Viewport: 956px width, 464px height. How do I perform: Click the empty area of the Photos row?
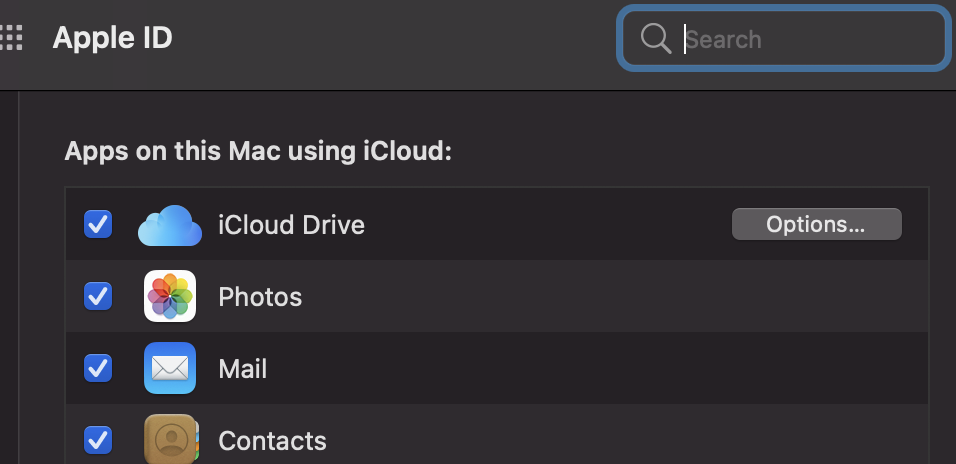(x=600, y=296)
